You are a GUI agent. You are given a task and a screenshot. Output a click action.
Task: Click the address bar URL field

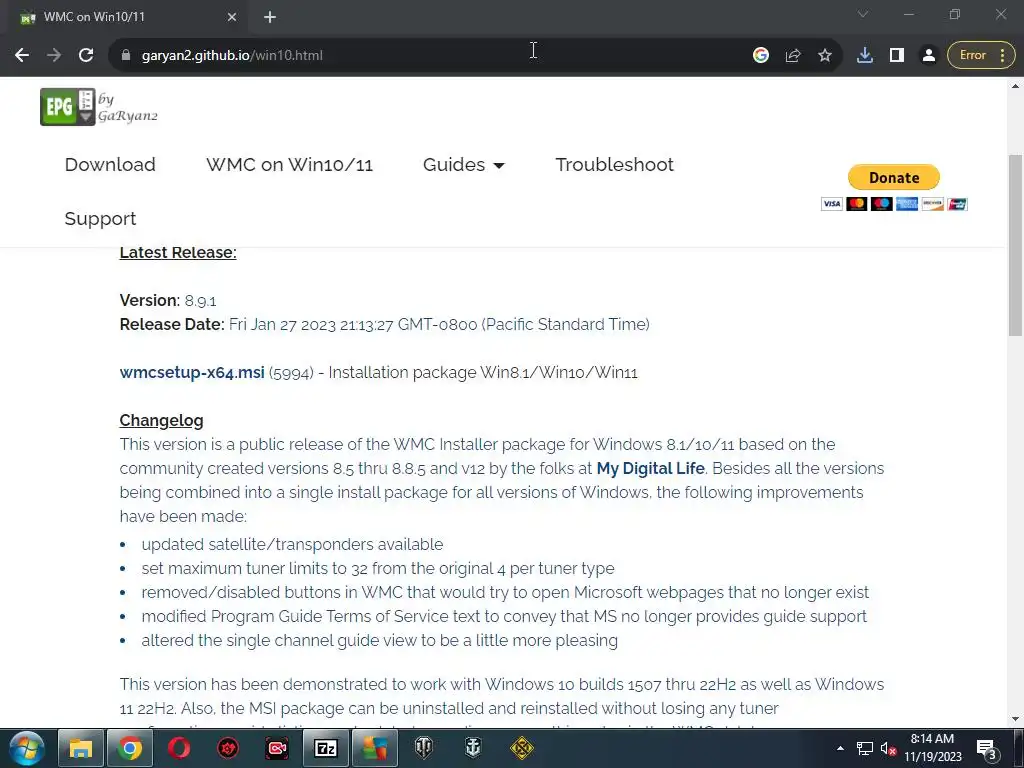431,56
